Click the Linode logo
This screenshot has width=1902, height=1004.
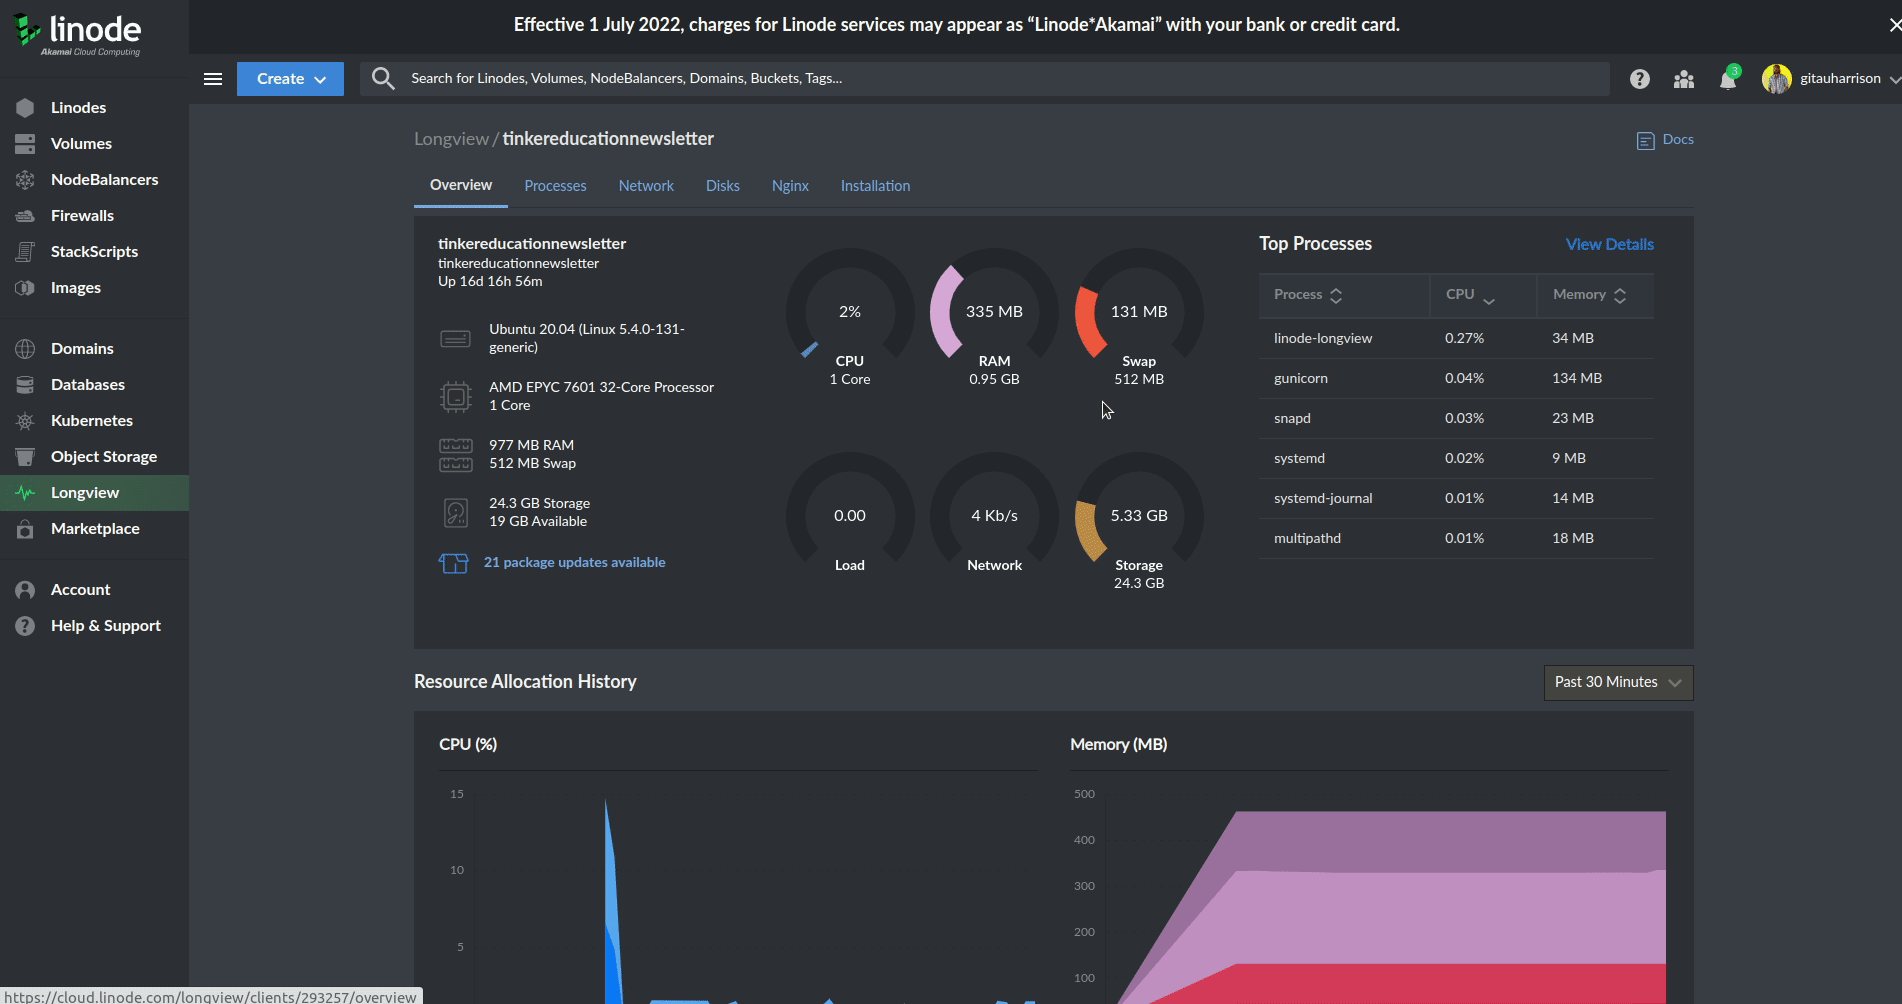tap(77, 35)
